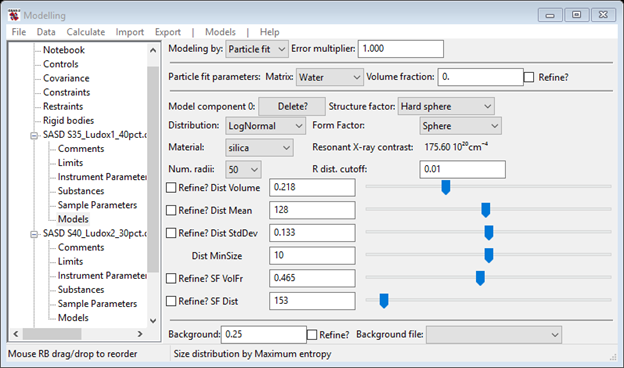The image size is (624, 368).
Task: Enable Refine? Dist Volume checkbox
Action: tap(171, 187)
